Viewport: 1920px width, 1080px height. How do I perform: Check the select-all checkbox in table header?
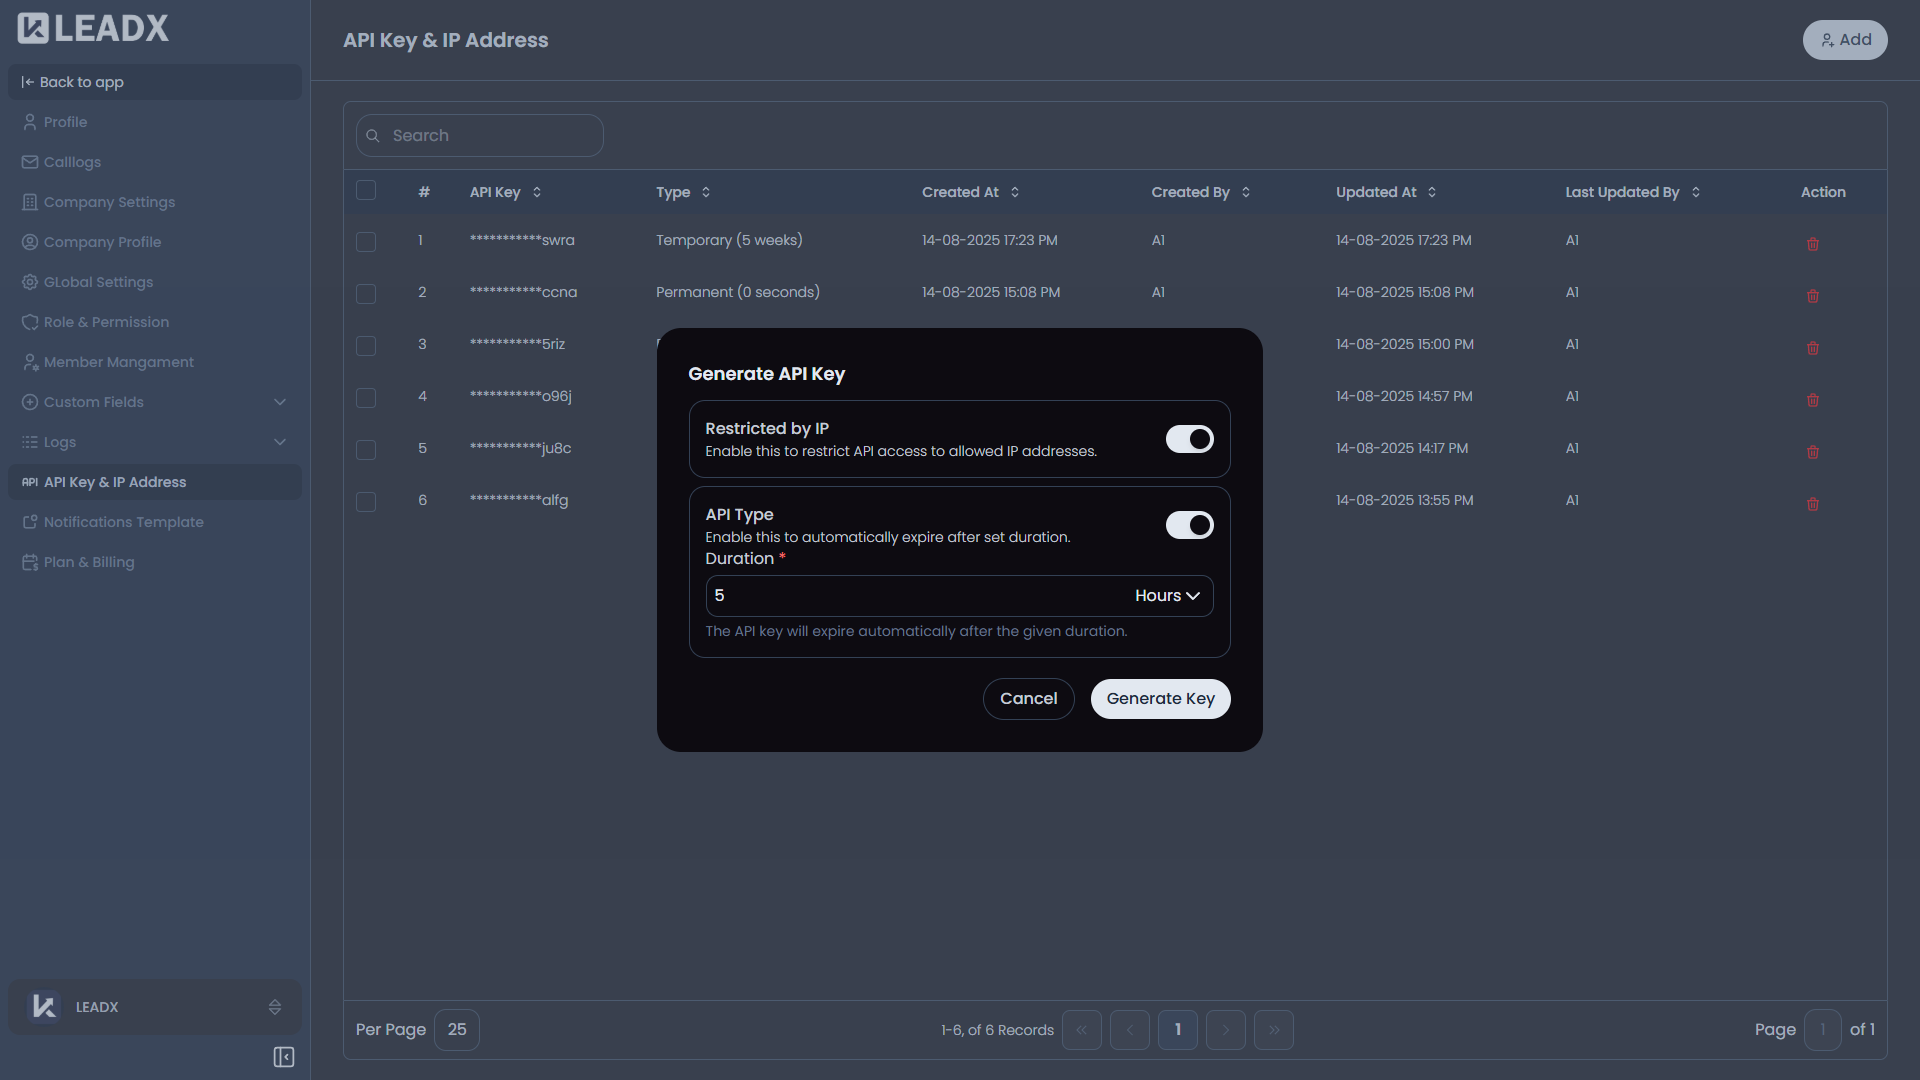(366, 190)
